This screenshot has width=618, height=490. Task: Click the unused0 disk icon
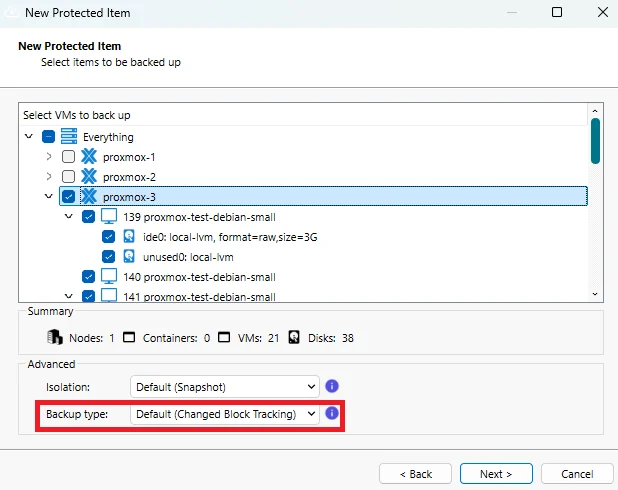pyautogui.click(x=129, y=257)
